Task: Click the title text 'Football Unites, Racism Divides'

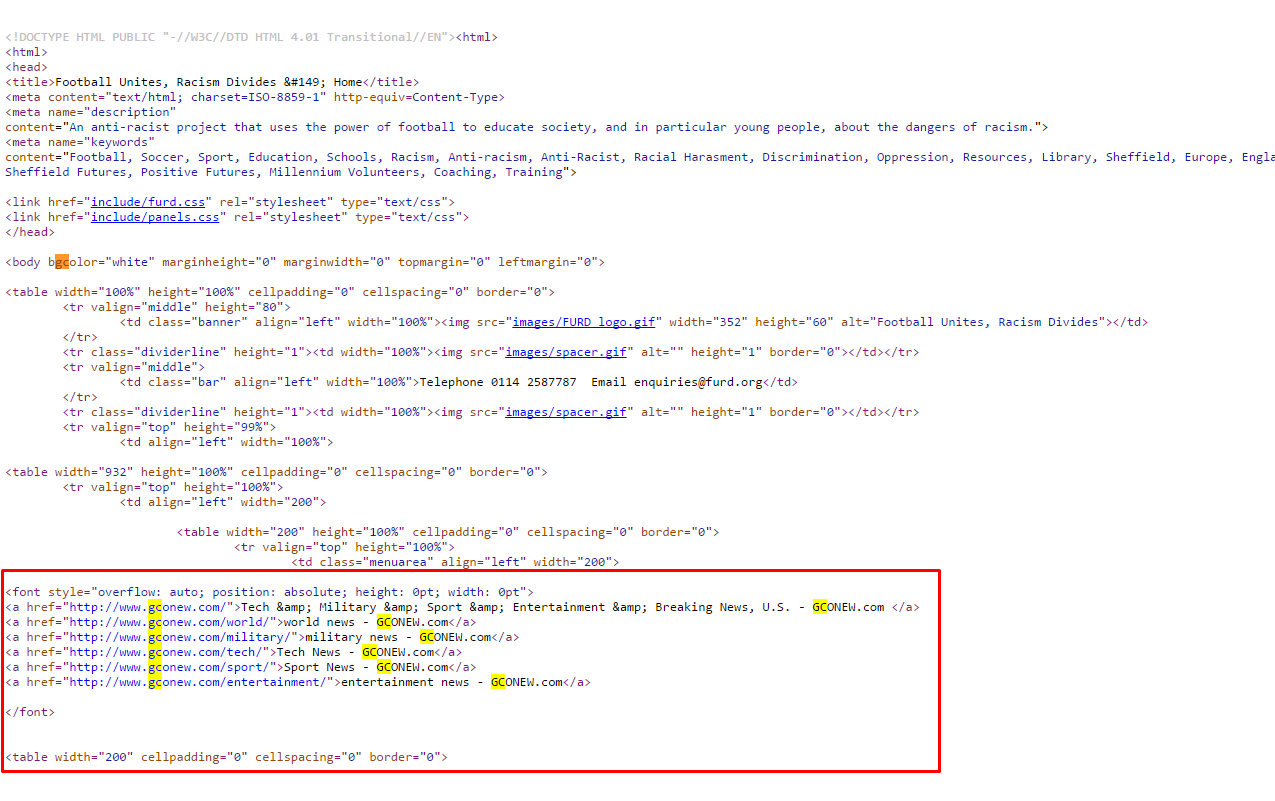Action: (x=166, y=82)
